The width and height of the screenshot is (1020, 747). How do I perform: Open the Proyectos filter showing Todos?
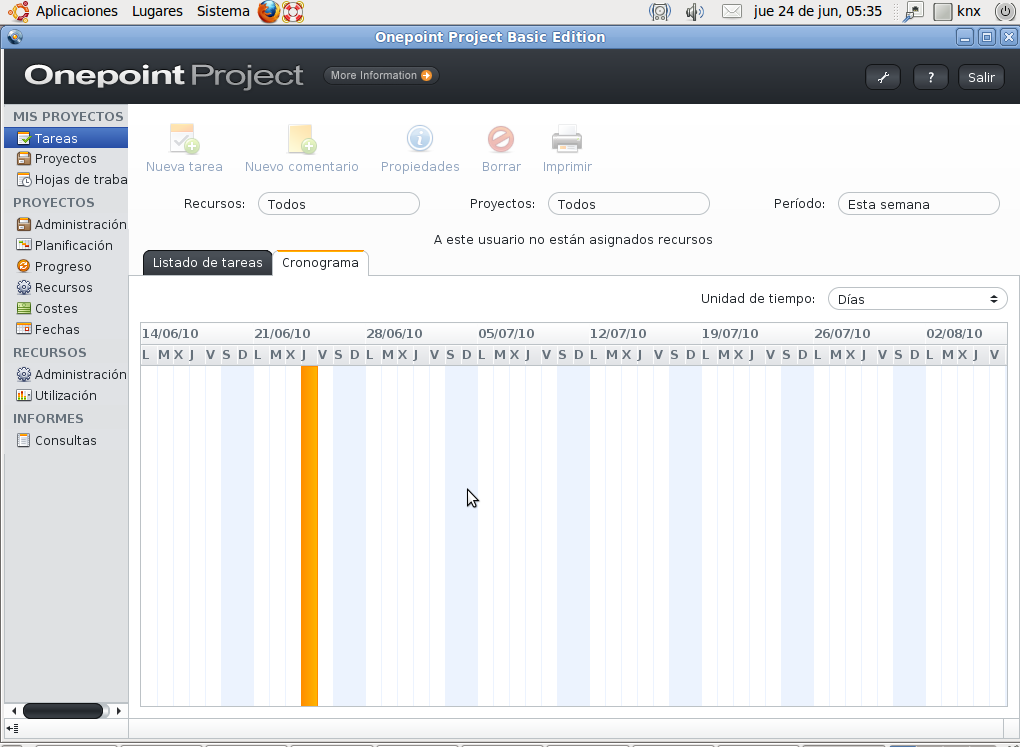(x=628, y=203)
